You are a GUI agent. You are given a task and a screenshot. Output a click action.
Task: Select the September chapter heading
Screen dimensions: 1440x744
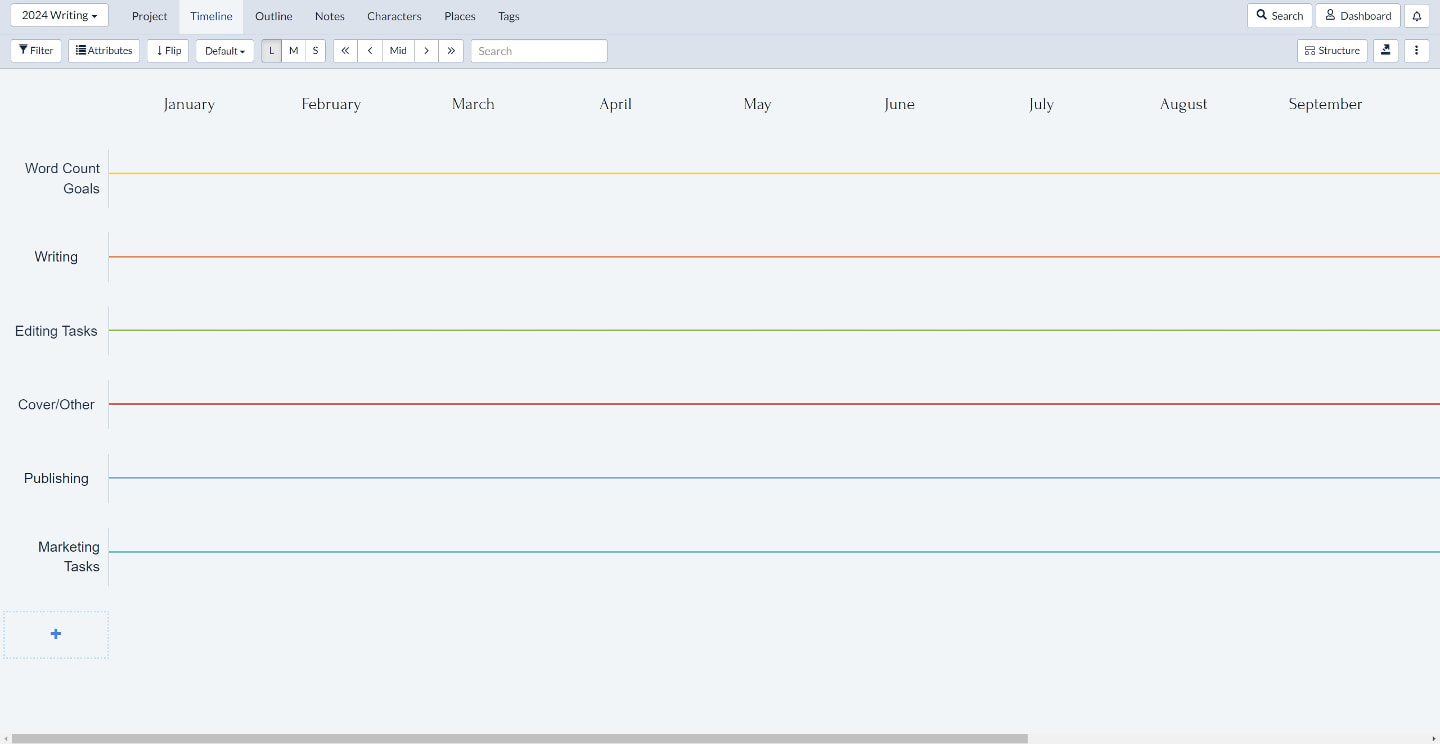click(x=1325, y=104)
